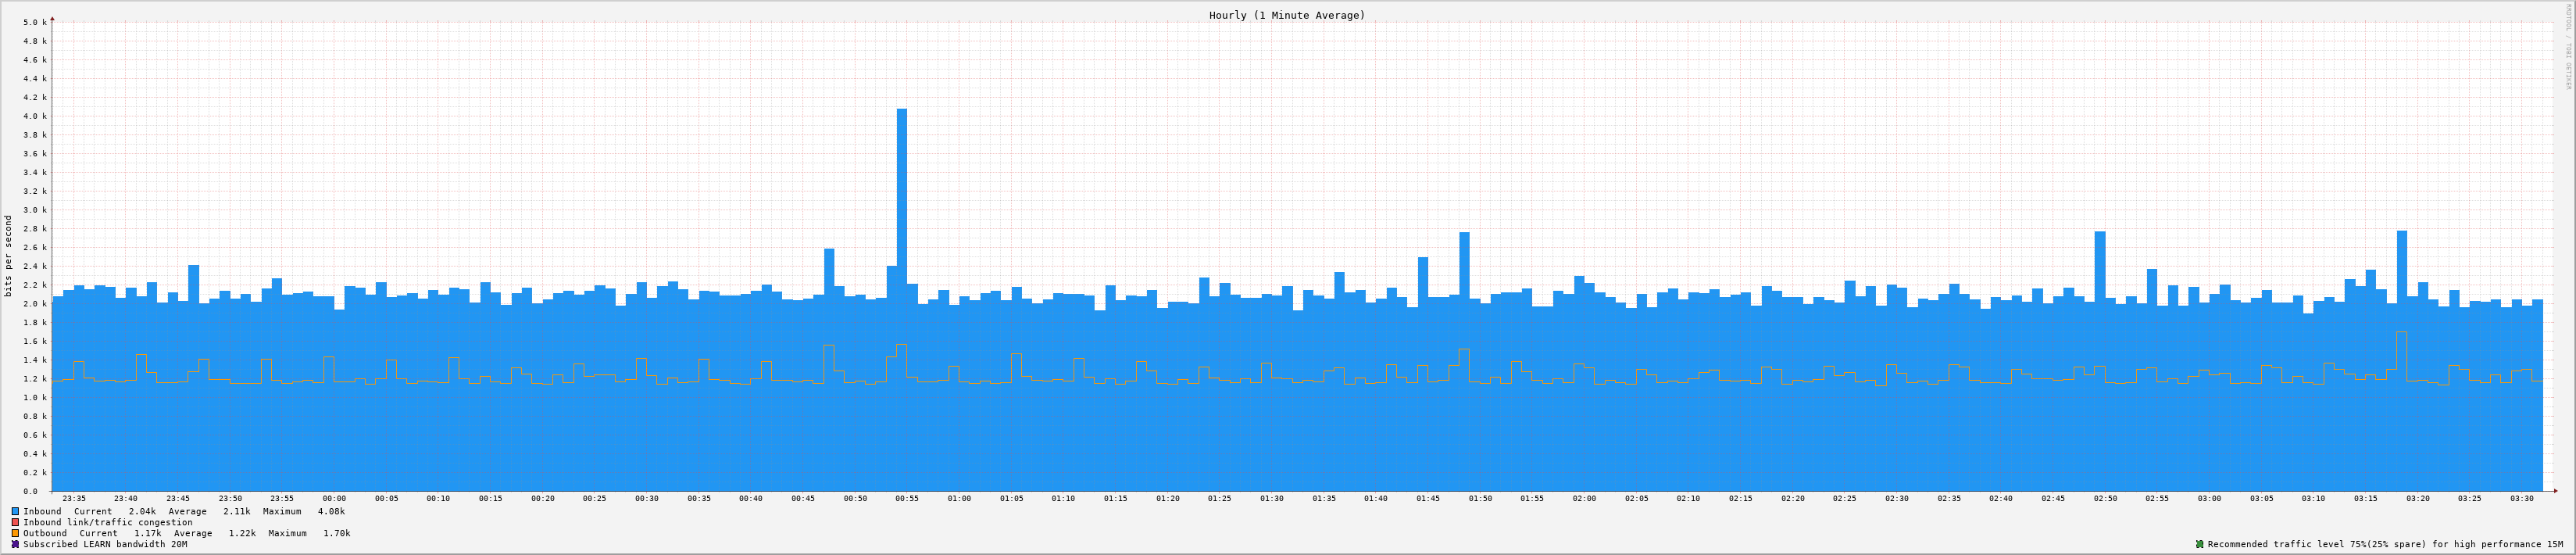Click the 01:00 time axis label
This screenshot has height=555, width=2576.
click(x=959, y=498)
